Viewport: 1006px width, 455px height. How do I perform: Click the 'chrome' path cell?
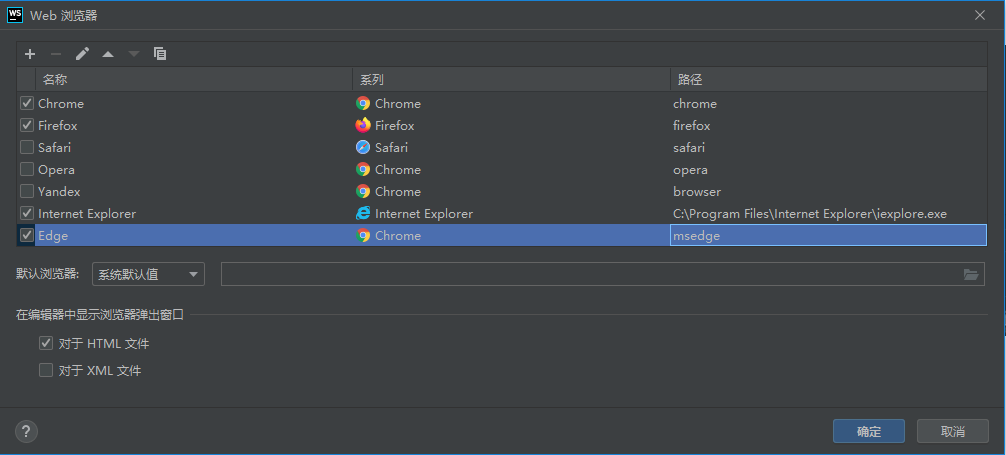[829, 103]
